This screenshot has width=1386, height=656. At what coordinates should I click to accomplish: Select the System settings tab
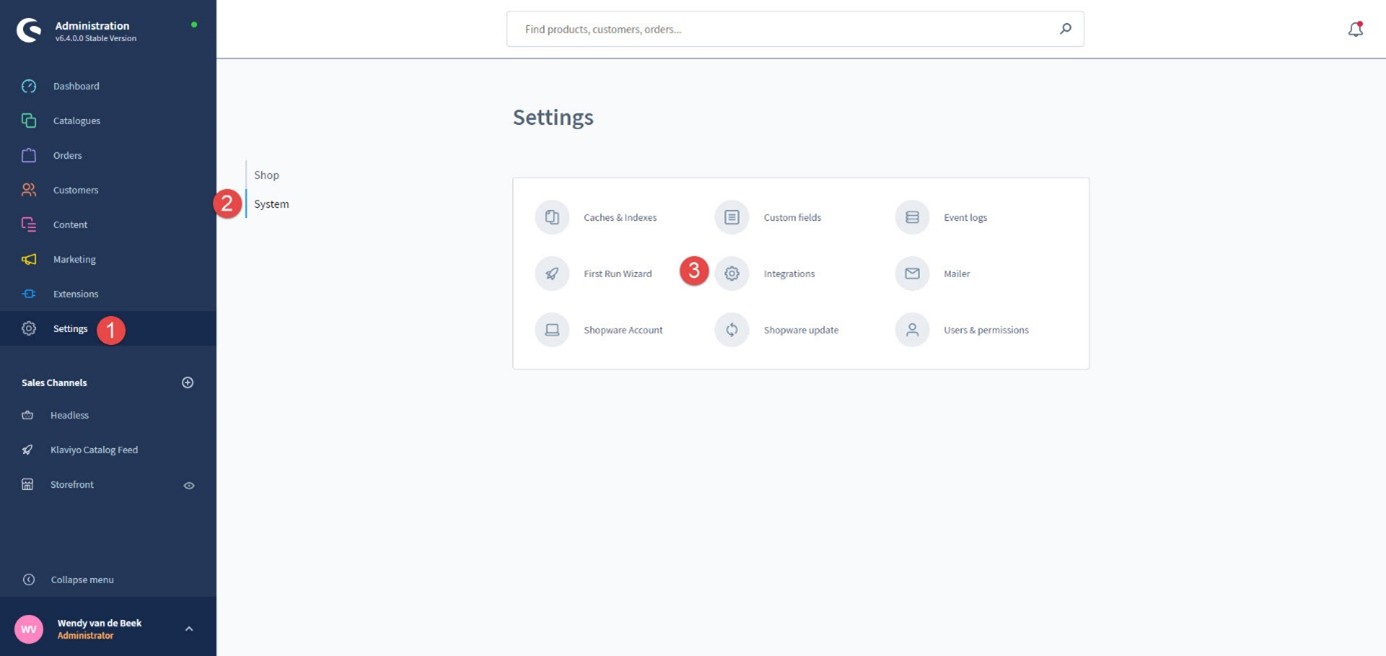click(x=271, y=204)
